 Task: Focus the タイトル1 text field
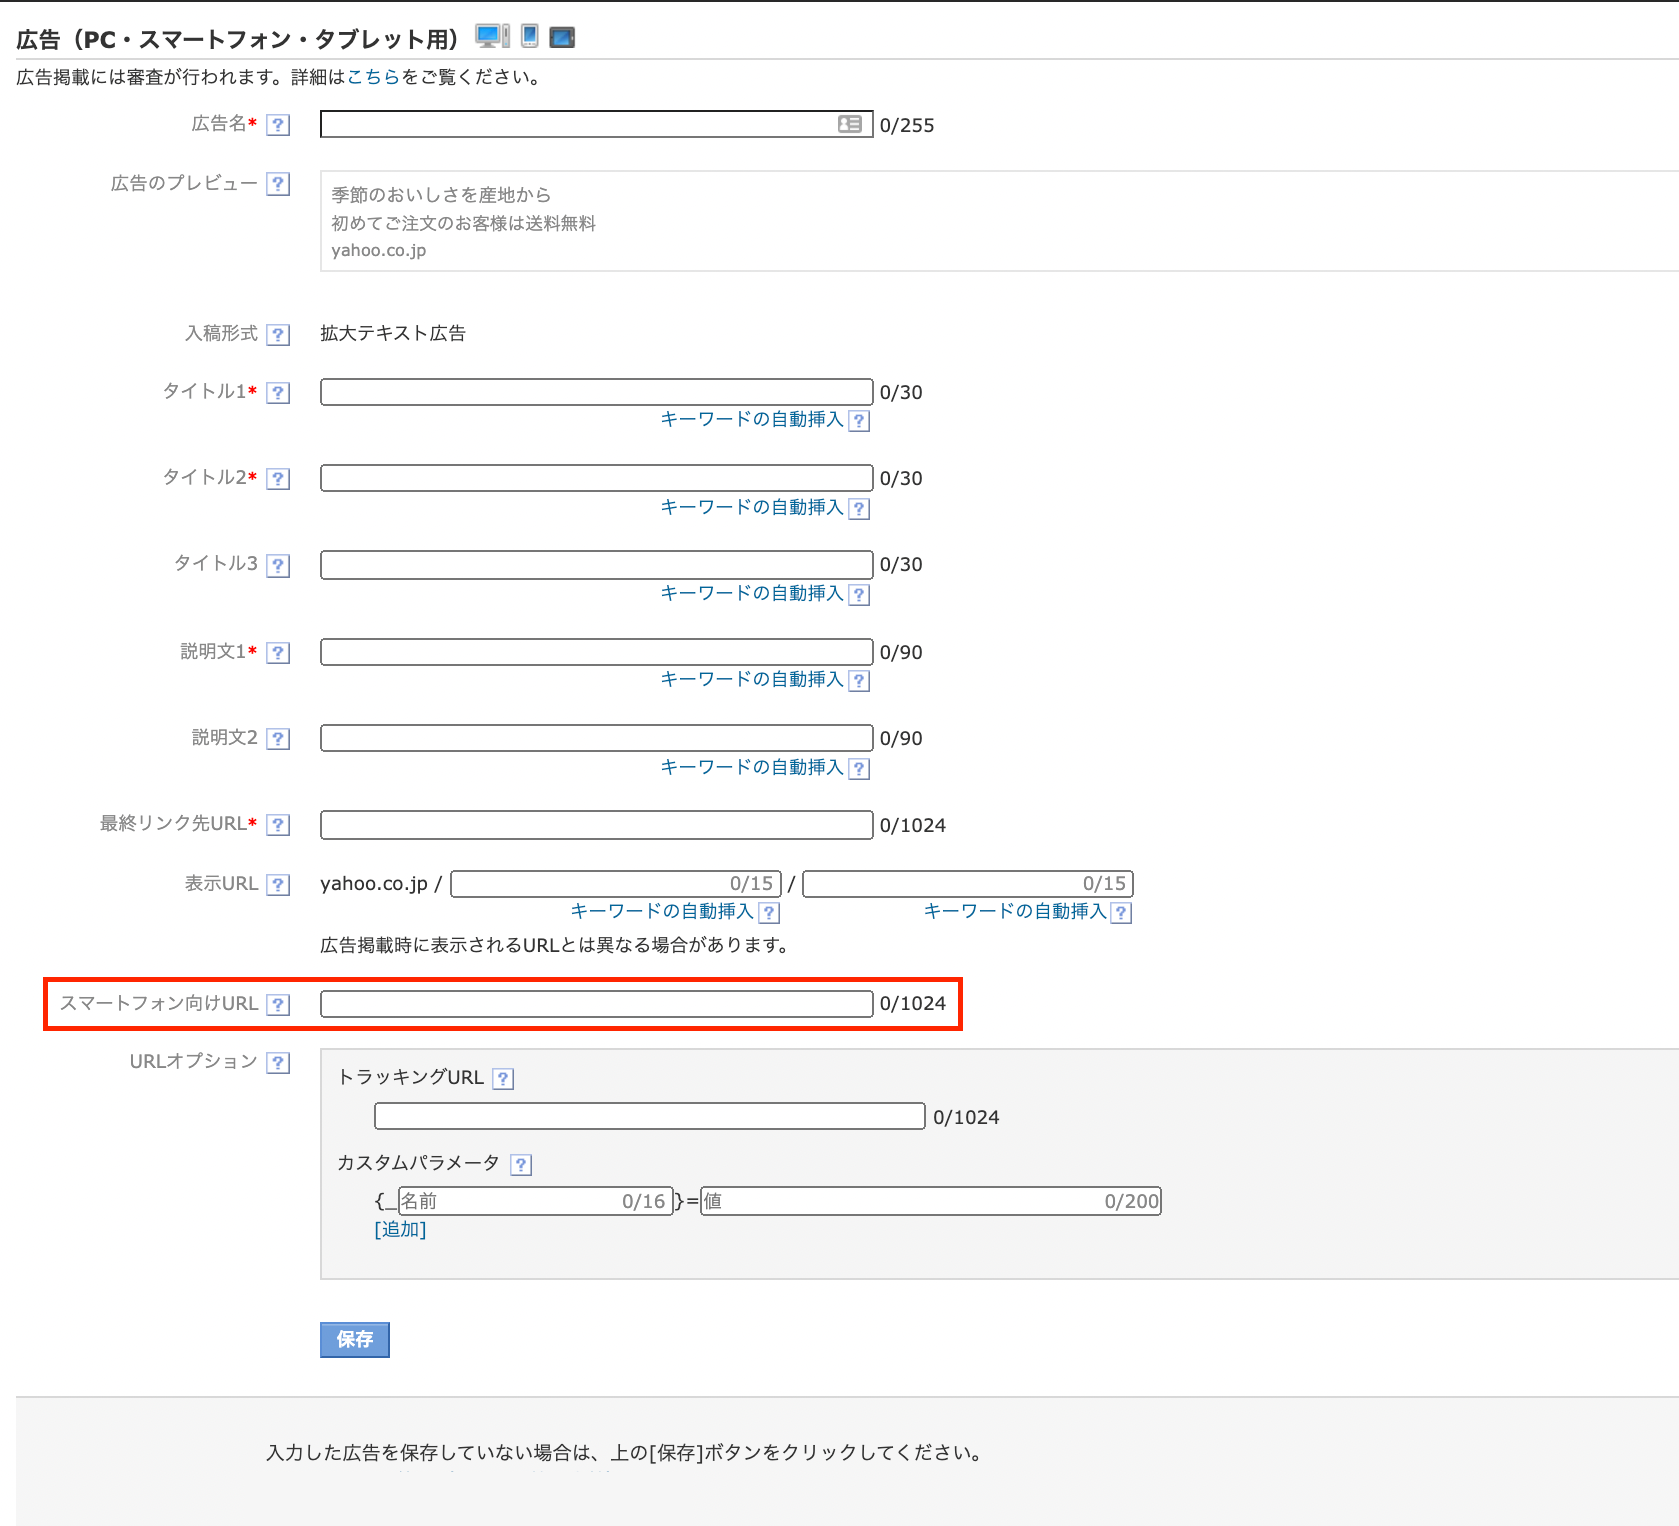point(597,392)
